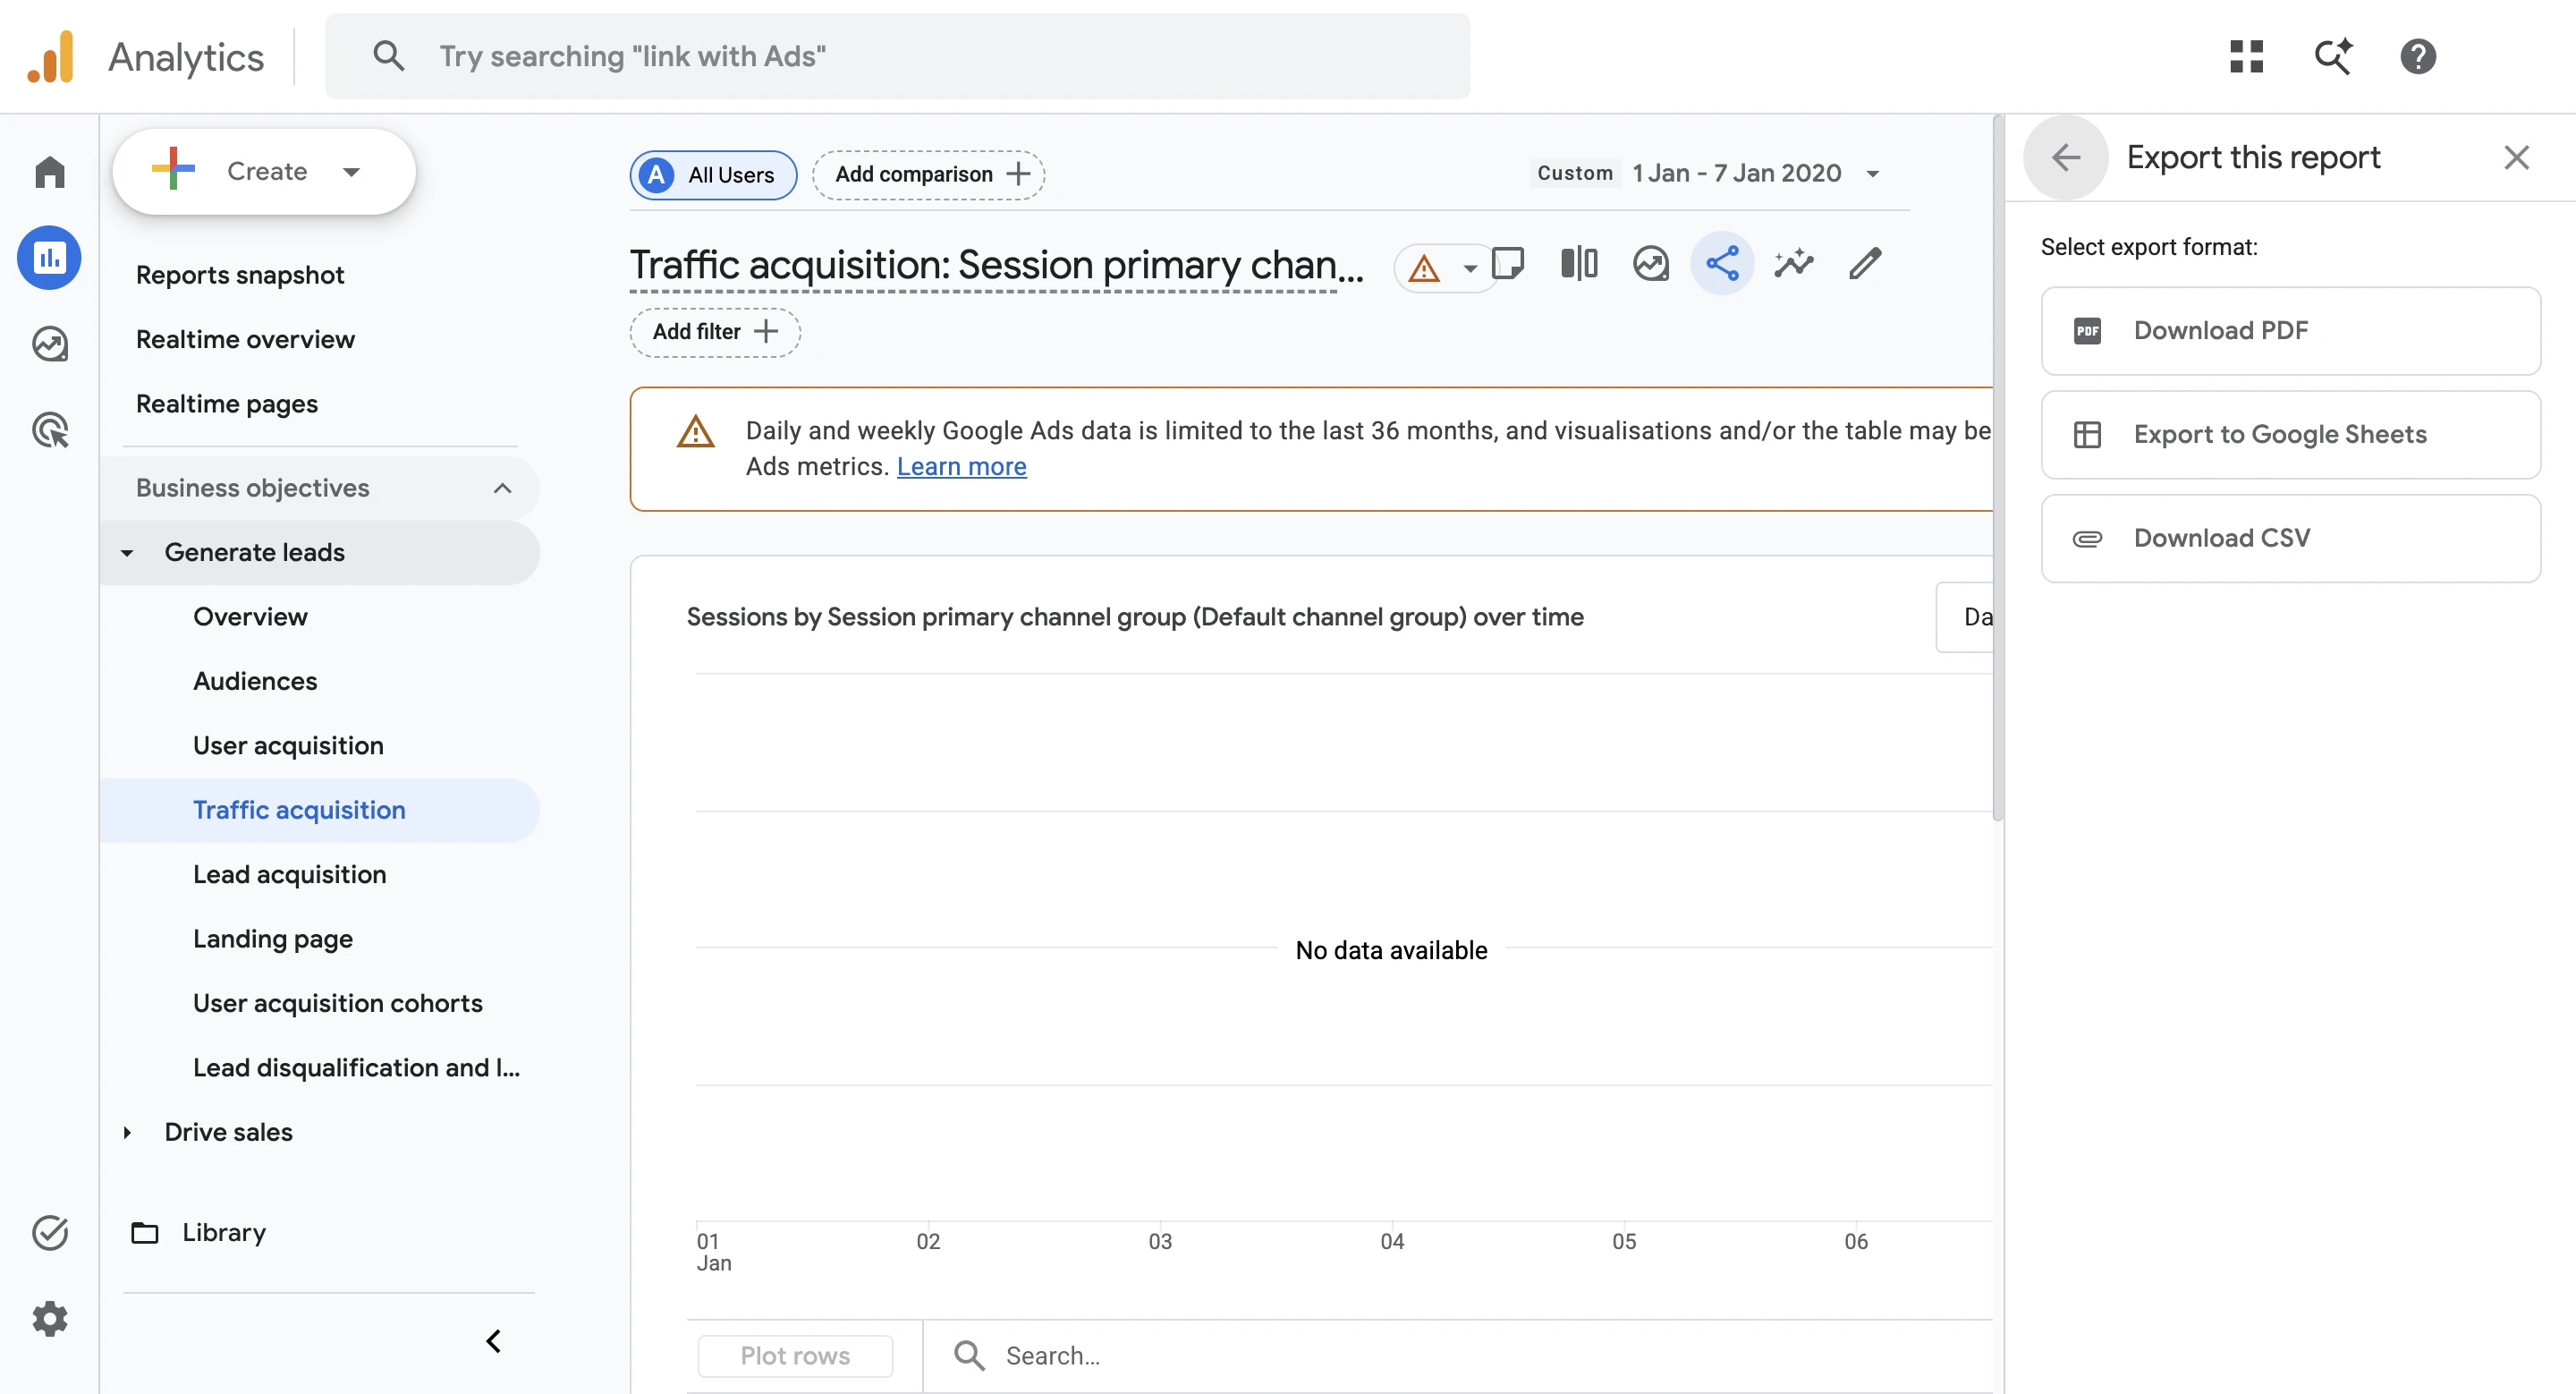Image resolution: width=2576 pixels, height=1394 pixels.
Task: Select the Reports bar-chart rail icon
Action: 49,258
